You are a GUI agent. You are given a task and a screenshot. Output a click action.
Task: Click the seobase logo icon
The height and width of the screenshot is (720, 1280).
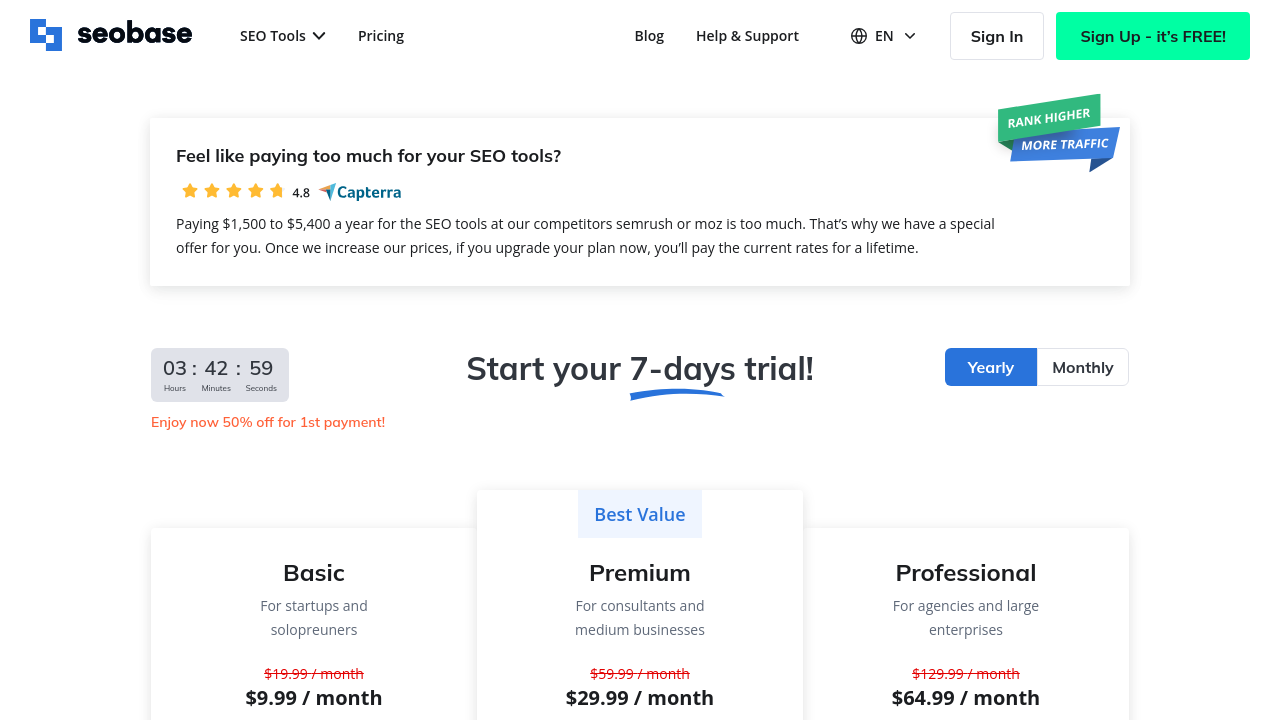coord(46,35)
